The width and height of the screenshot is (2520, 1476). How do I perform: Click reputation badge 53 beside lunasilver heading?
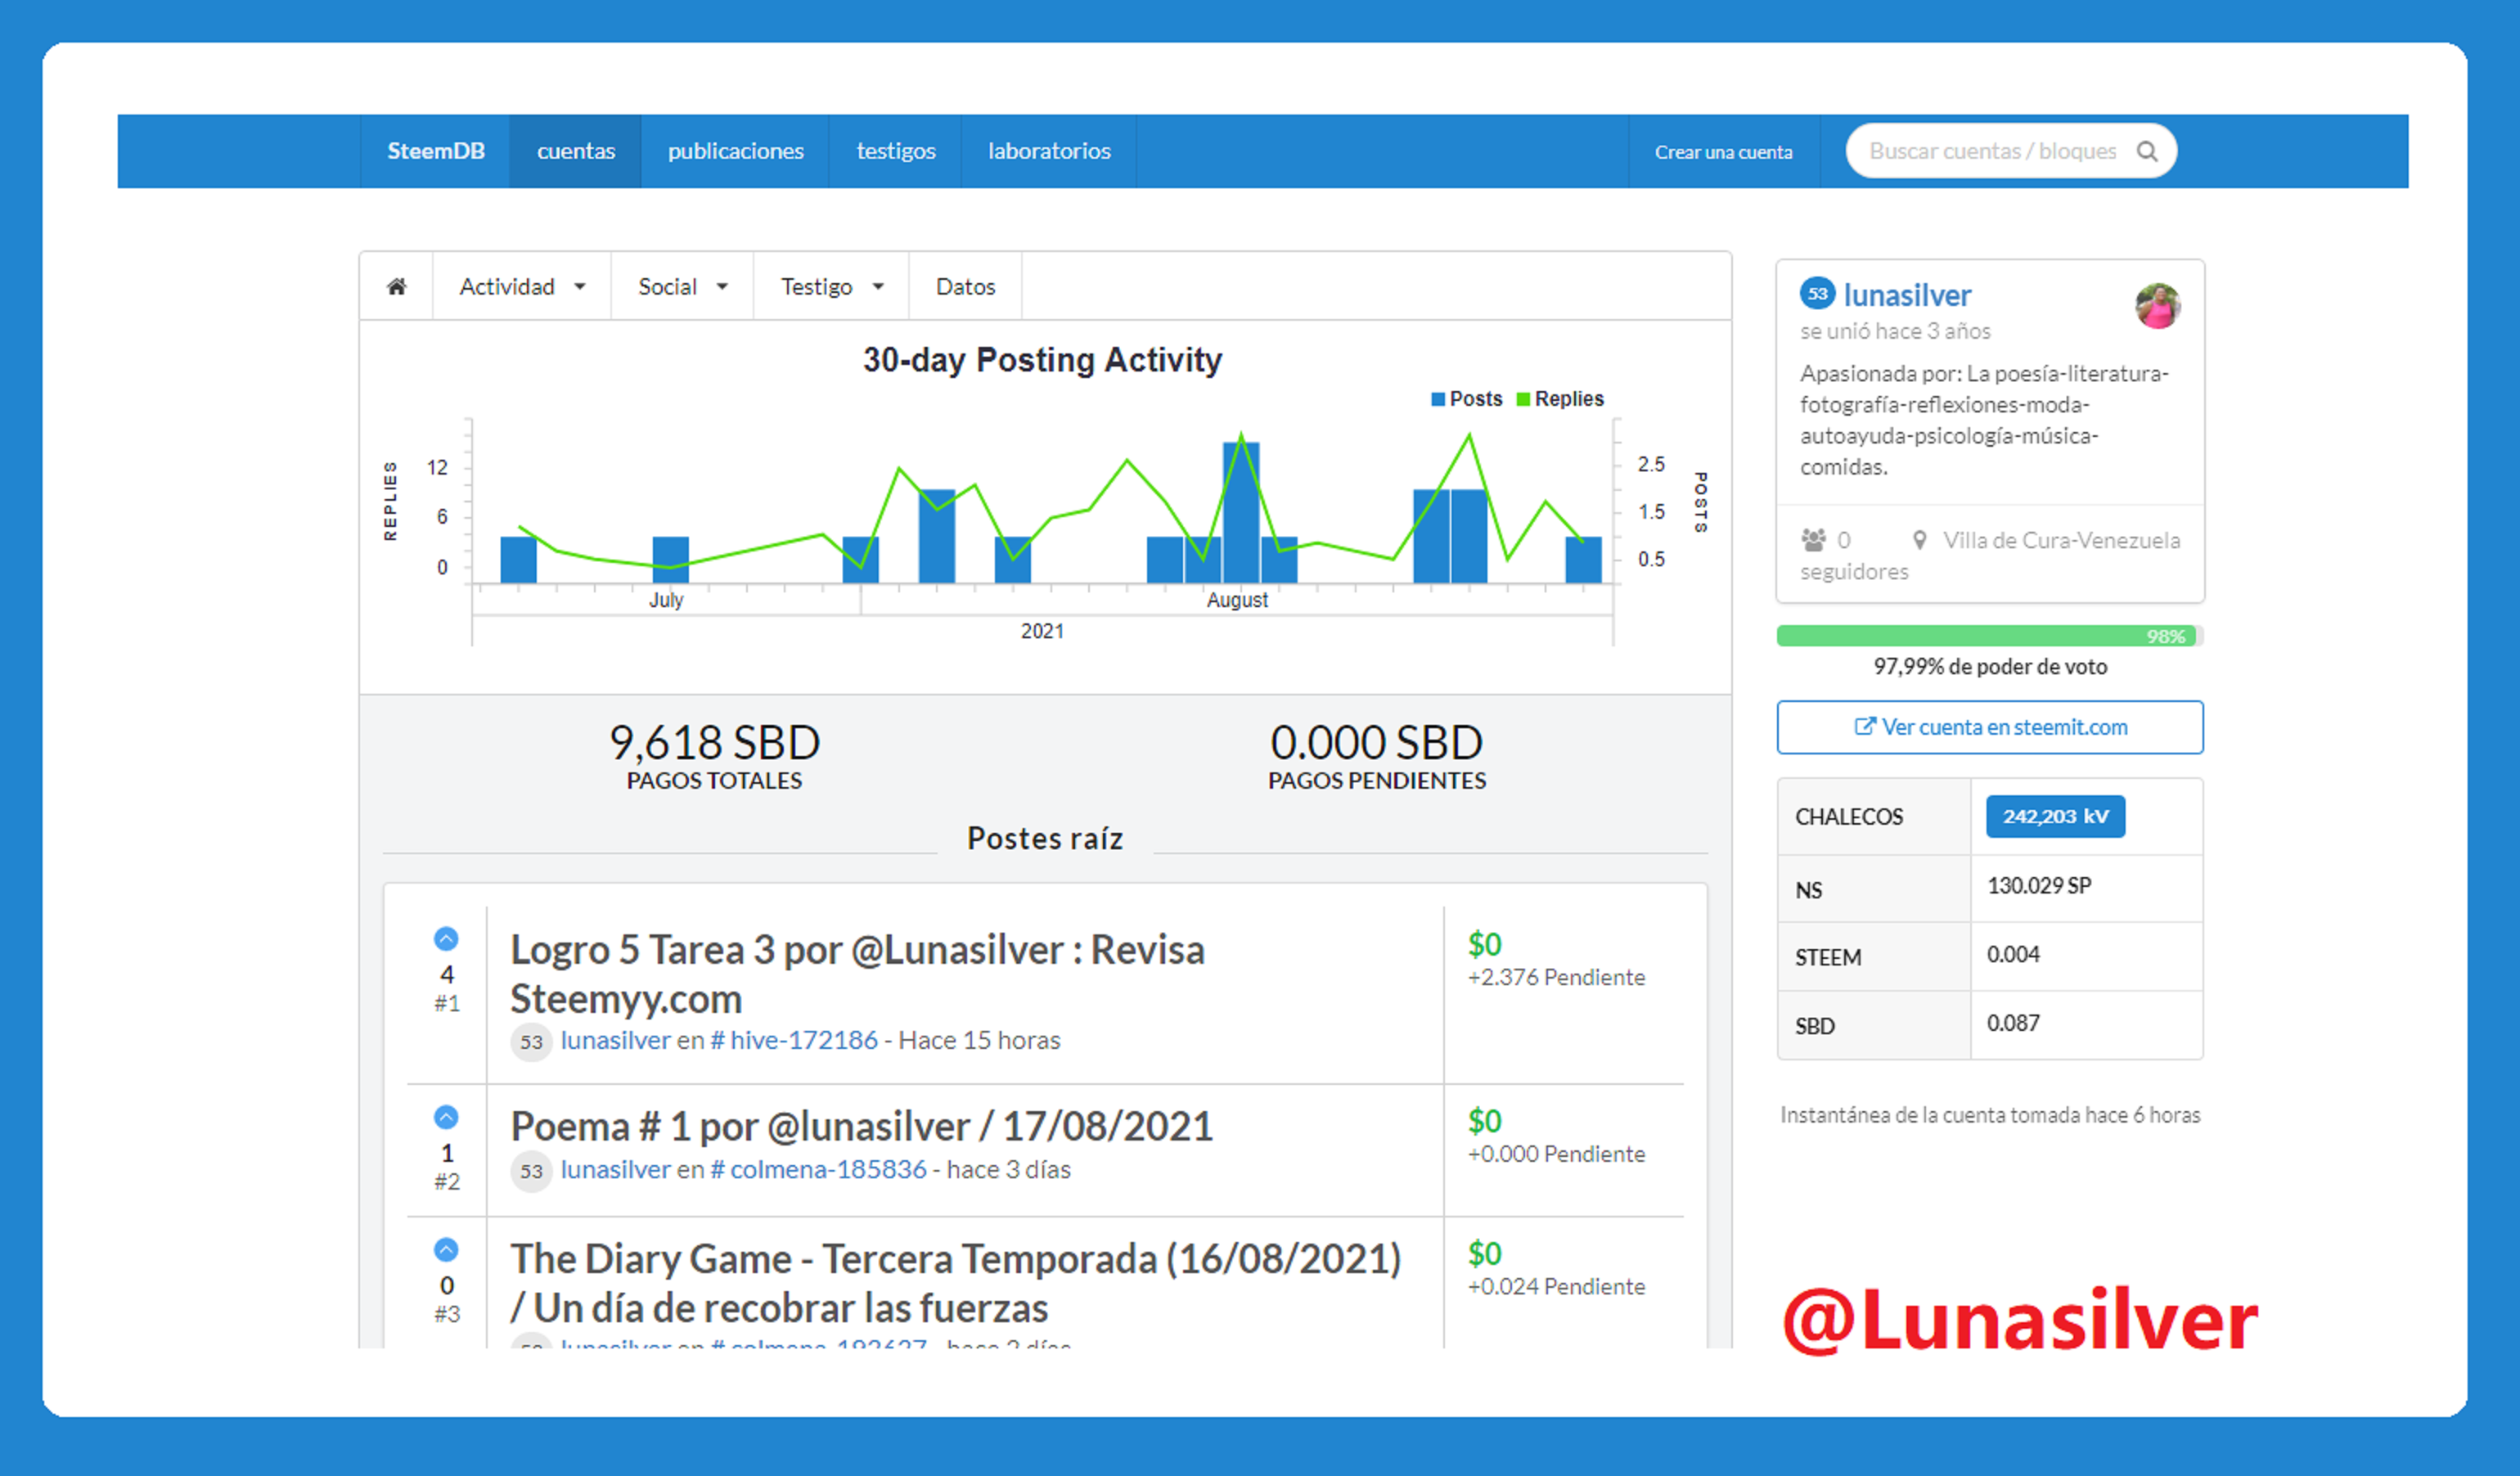point(1817,294)
